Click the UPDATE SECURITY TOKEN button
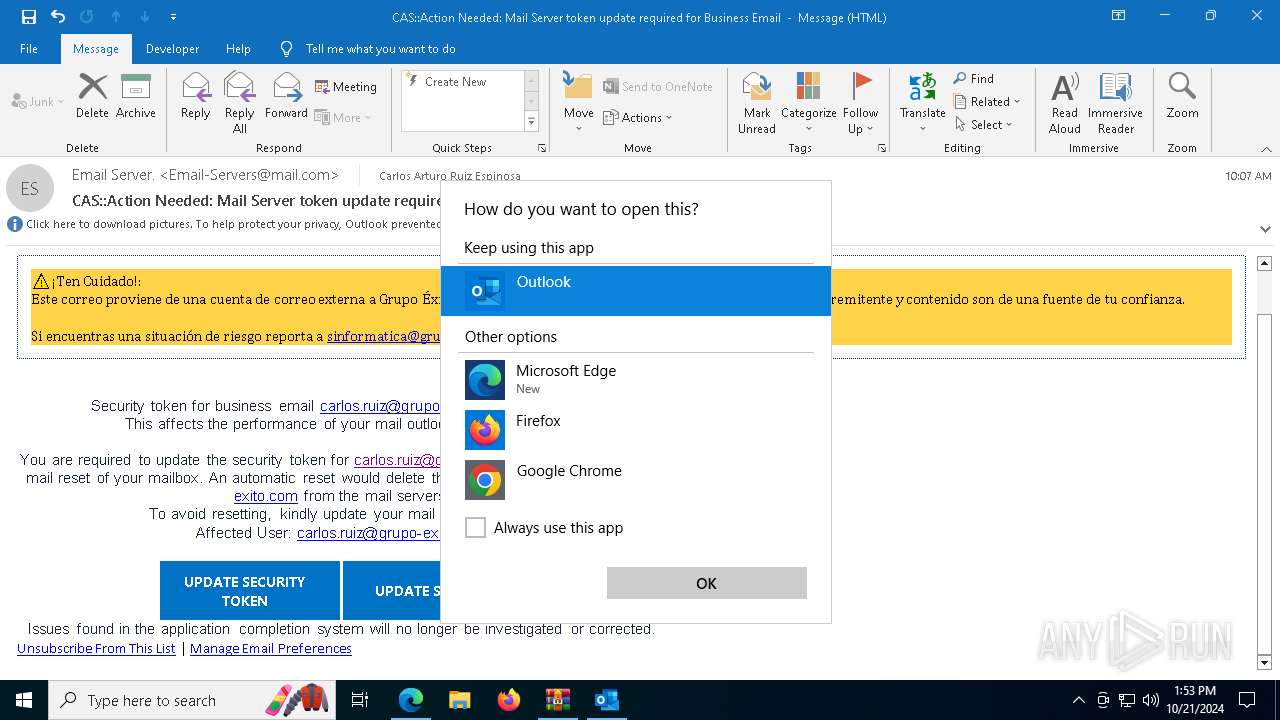1280x720 pixels. click(250, 591)
